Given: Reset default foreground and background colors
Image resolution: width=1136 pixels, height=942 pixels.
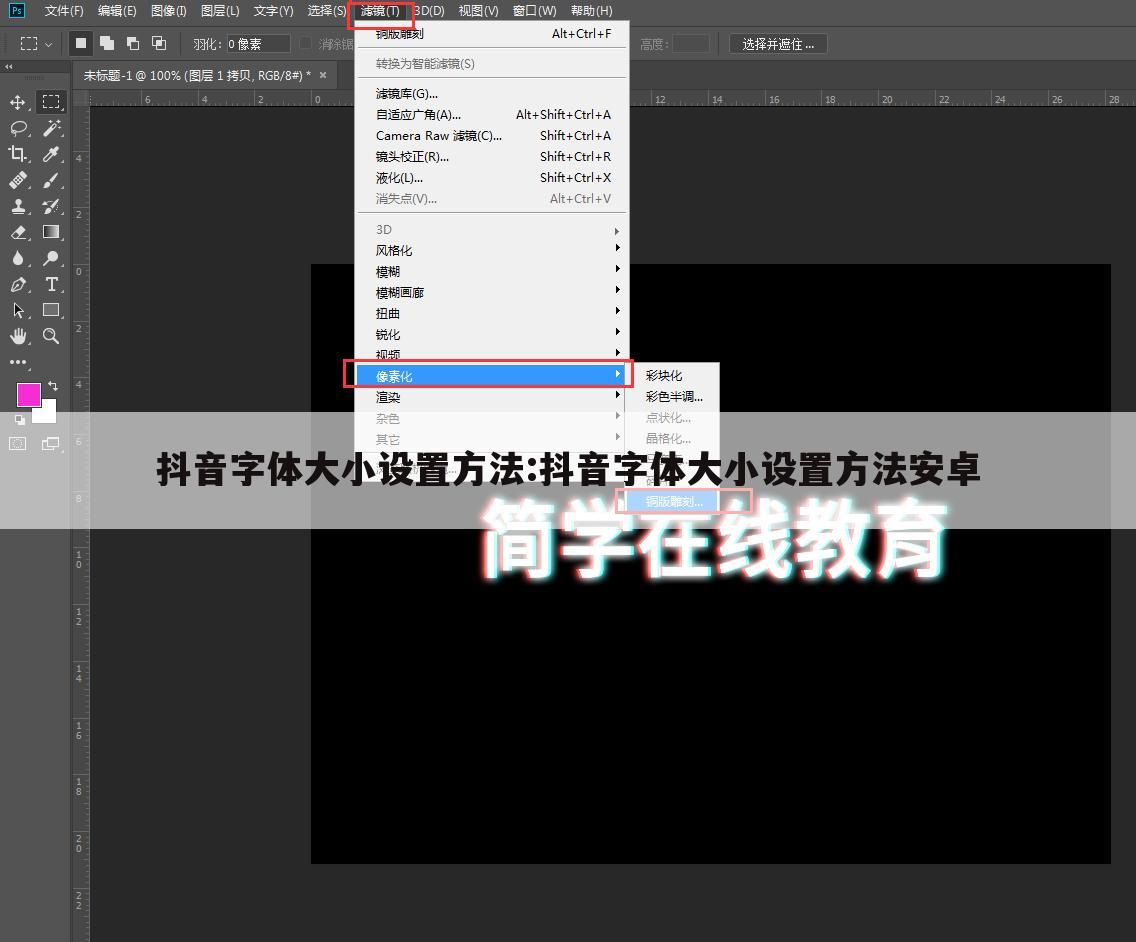Looking at the screenshot, I should (20, 419).
